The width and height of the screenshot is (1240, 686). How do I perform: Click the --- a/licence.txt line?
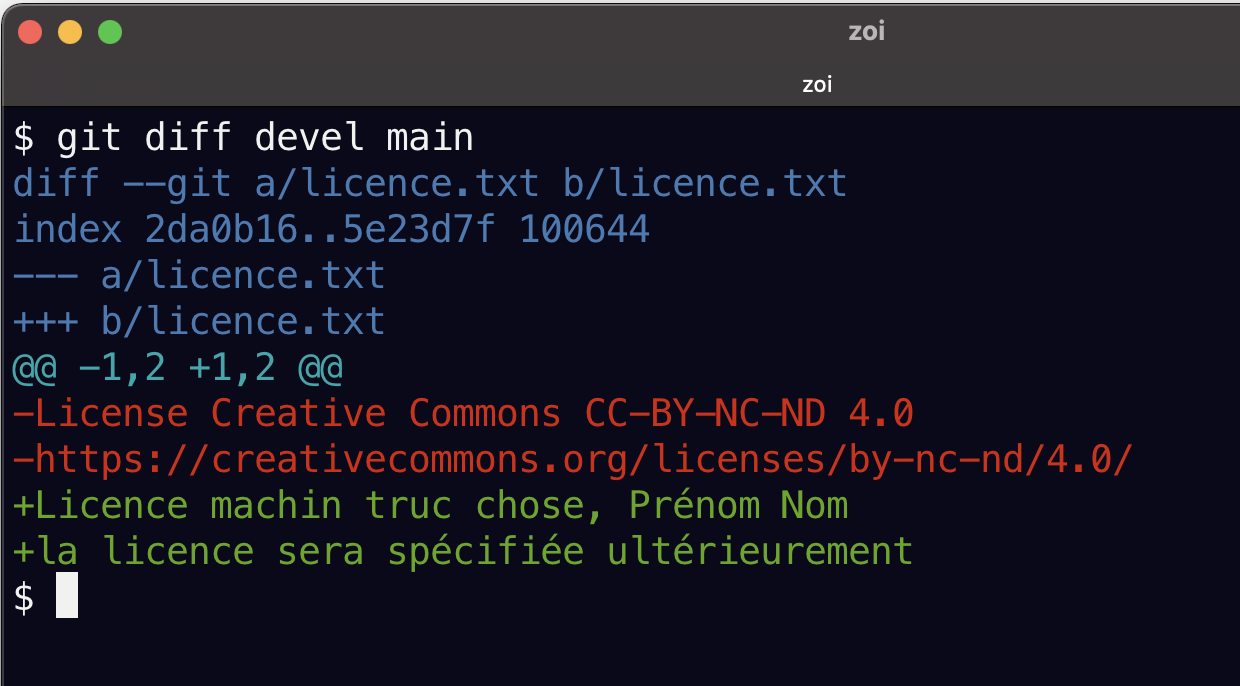tap(199, 275)
